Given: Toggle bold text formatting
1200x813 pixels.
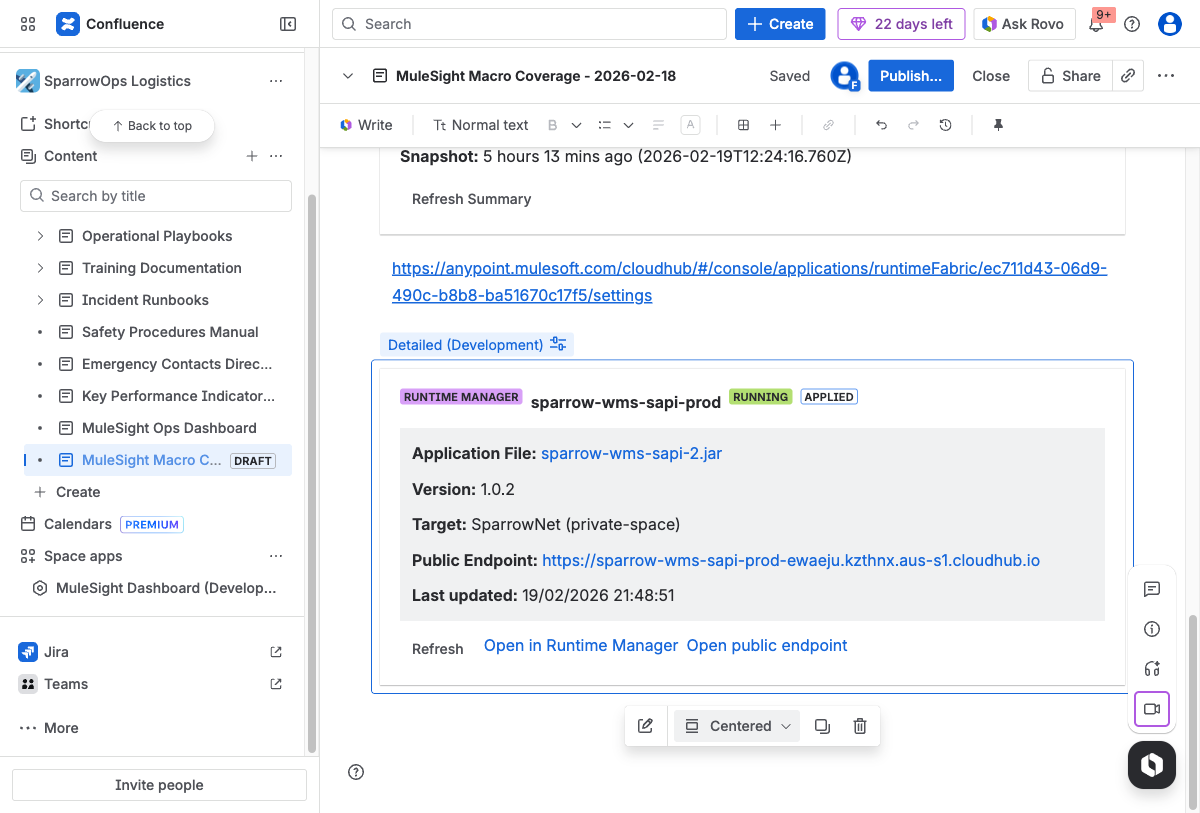Looking at the screenshot, I should tap(552, 124).
